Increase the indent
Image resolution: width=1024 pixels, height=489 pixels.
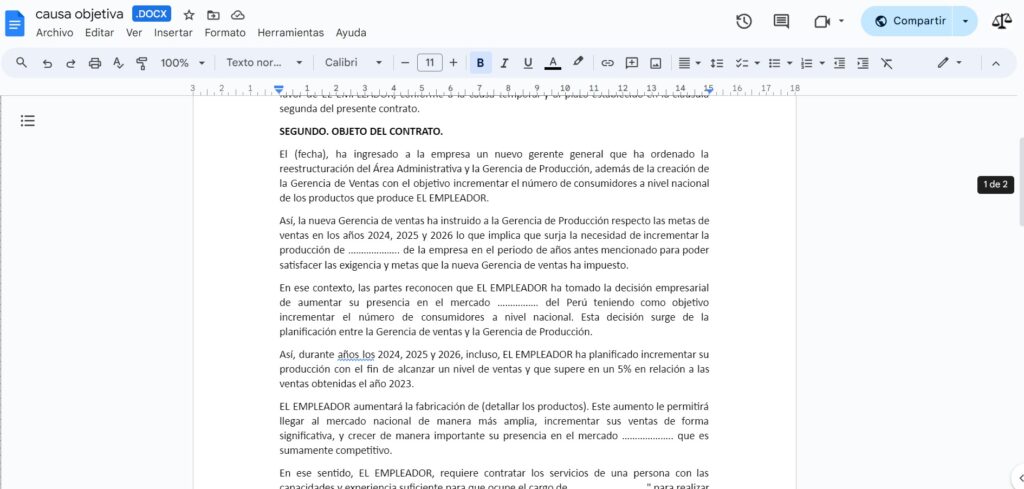pyautogui.click(x=863, y=63)
